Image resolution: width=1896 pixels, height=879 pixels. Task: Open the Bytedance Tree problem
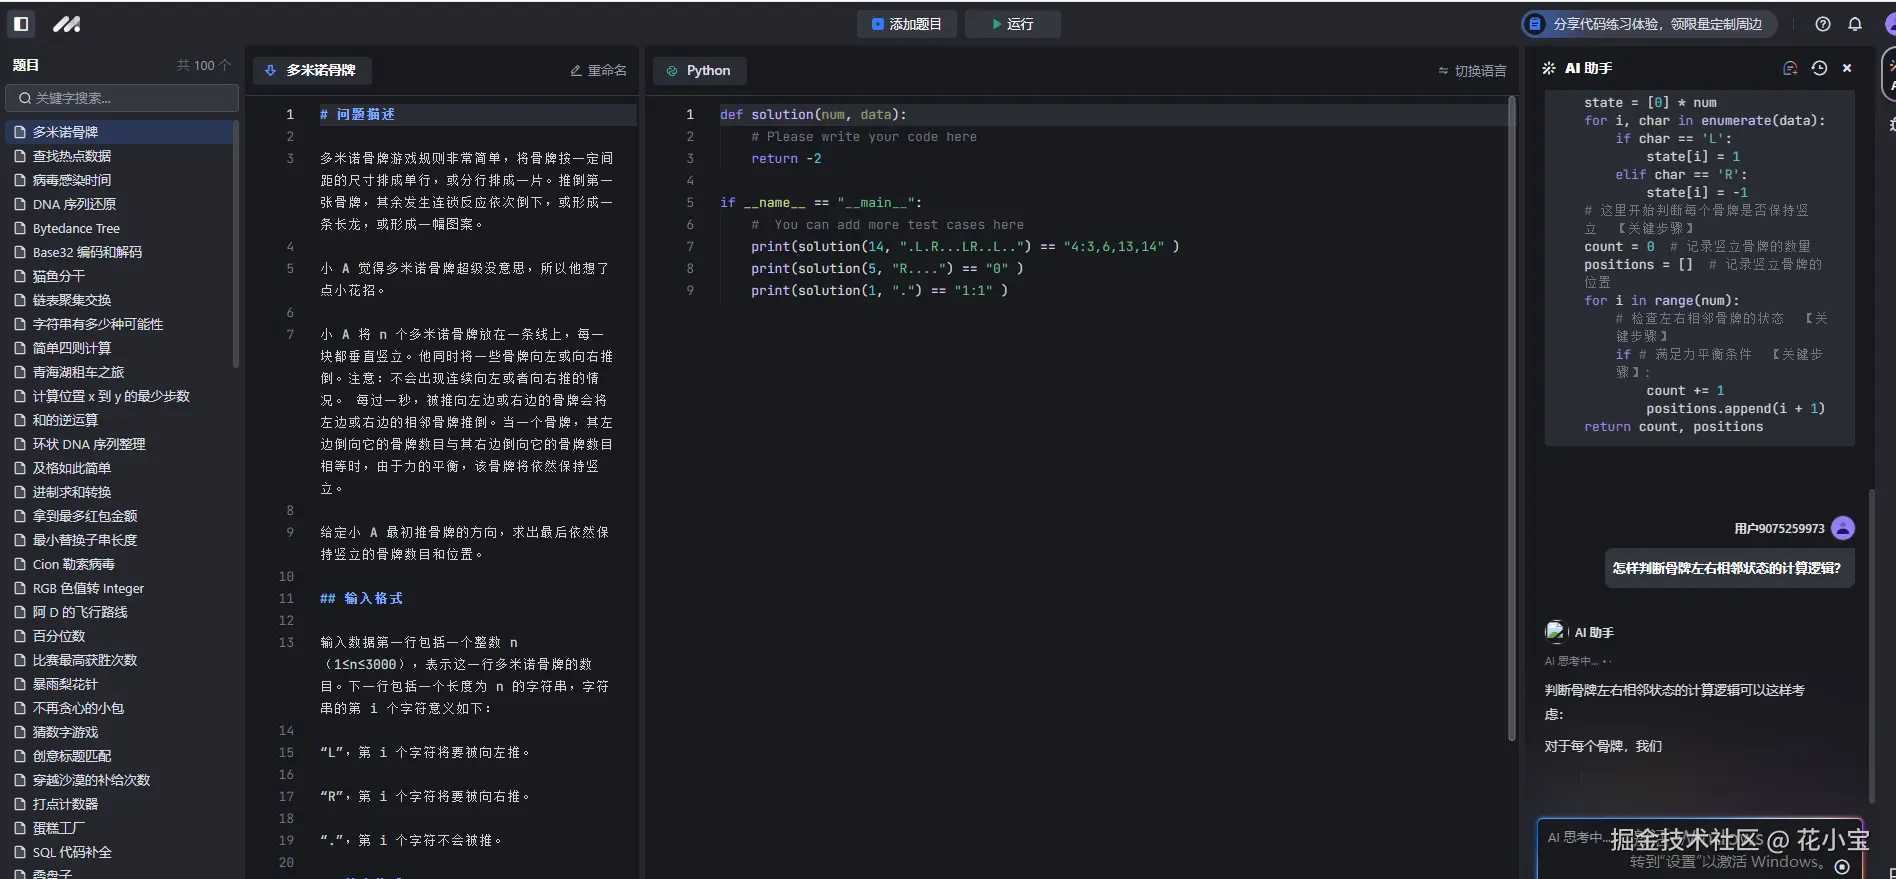[x=76, y=228]
